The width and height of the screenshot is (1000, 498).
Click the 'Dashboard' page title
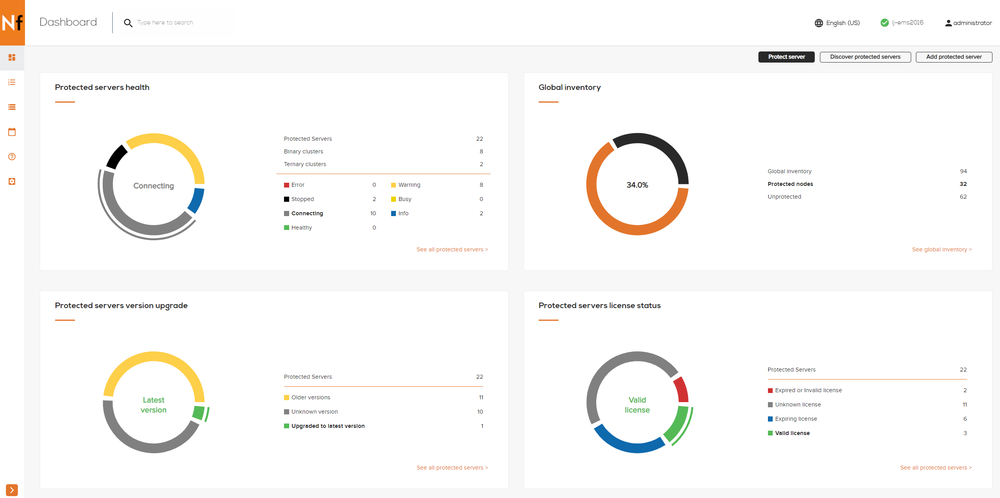(68, 22)
